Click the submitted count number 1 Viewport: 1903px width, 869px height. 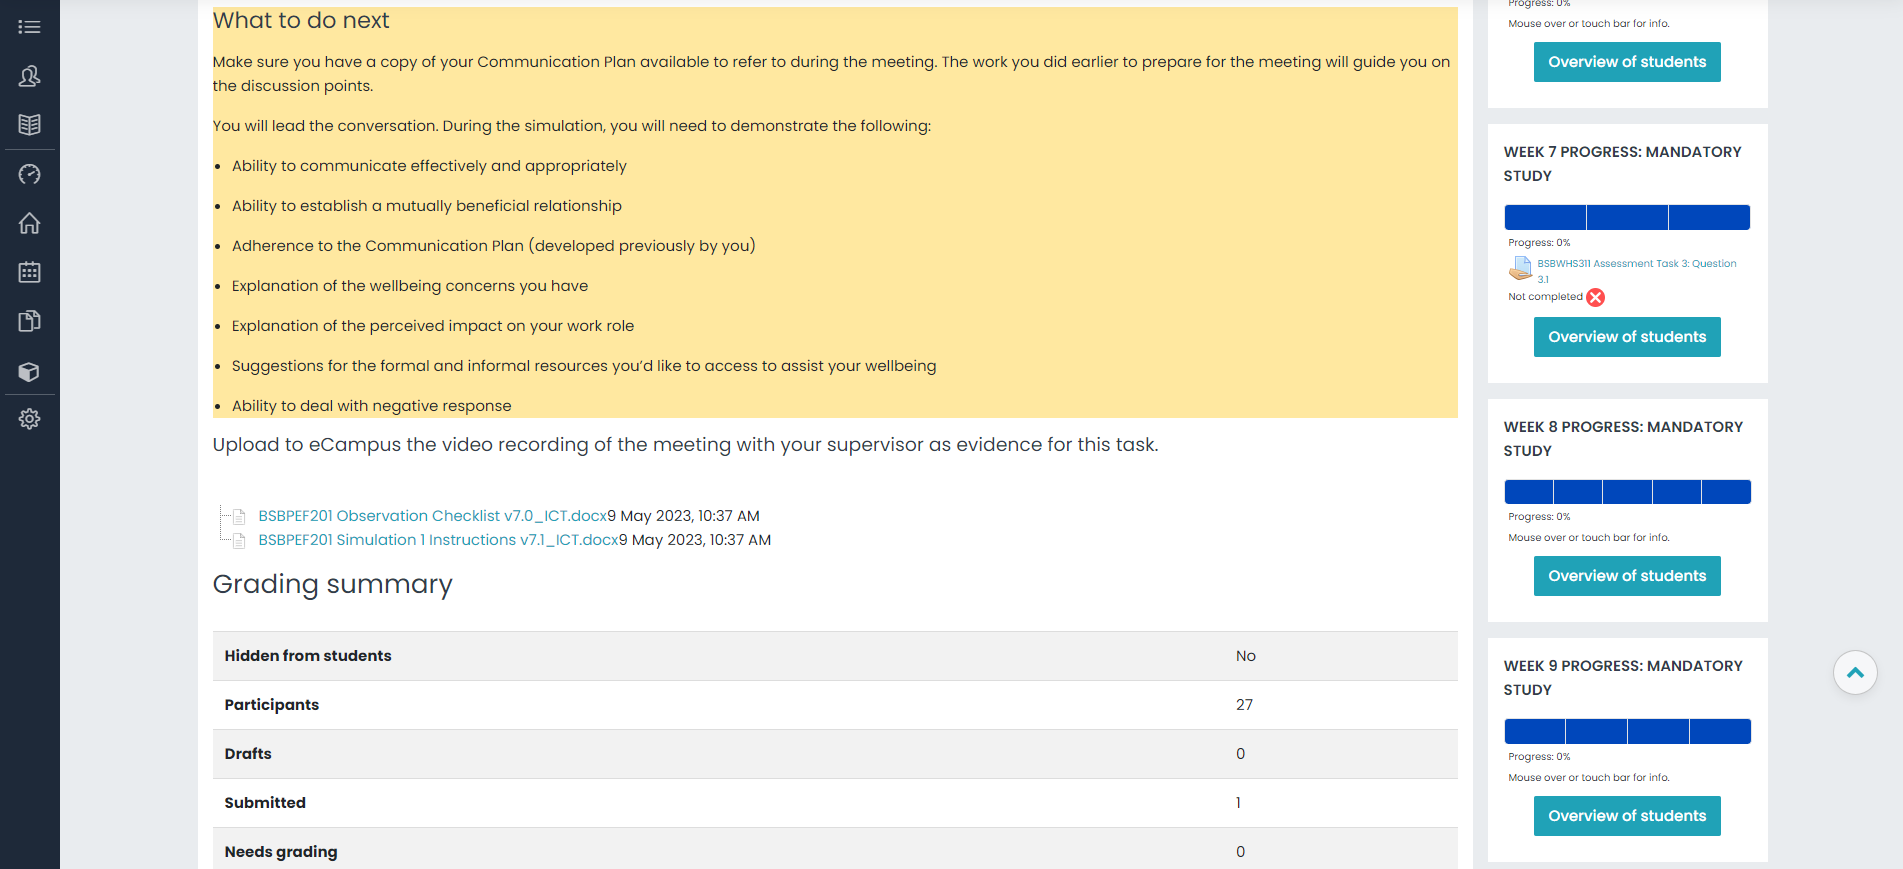click(x=1238, y=803)
